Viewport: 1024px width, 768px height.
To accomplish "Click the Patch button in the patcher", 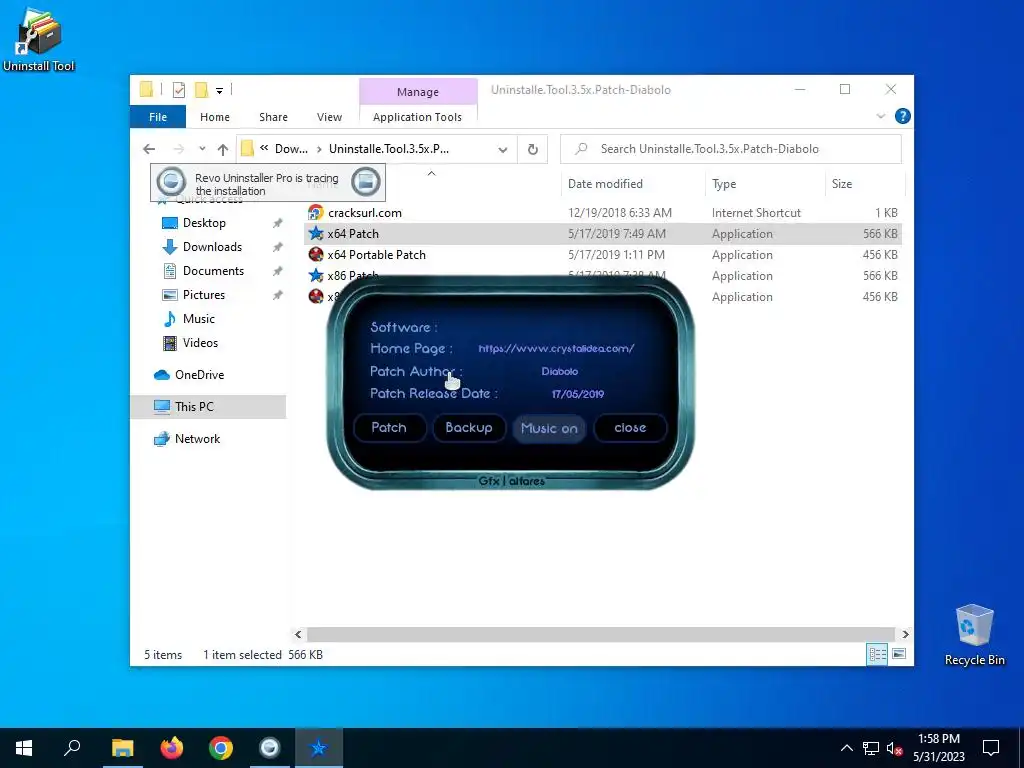I will (389, 428).
